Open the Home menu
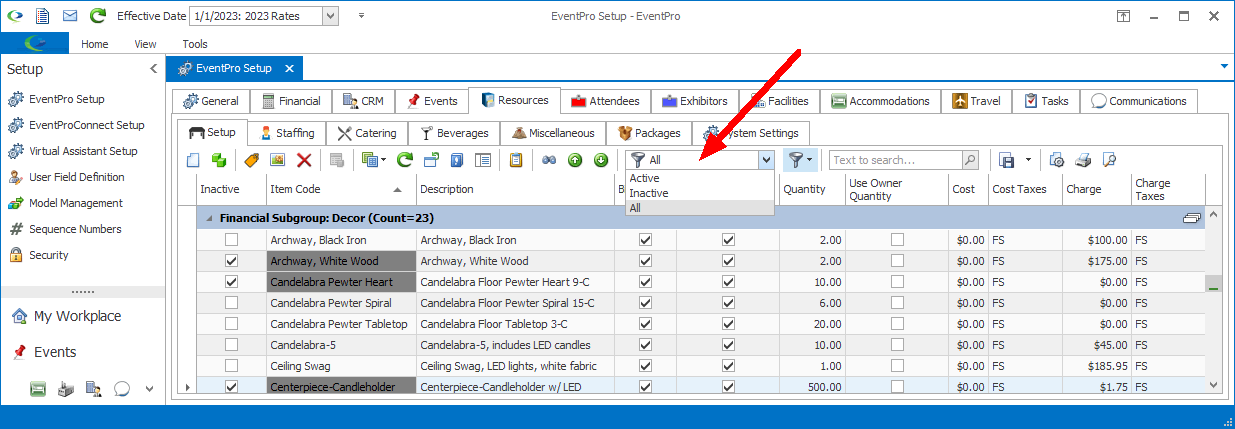Image resolution: width=1235 pixels, height=429 pixels. tap(95, 44)
